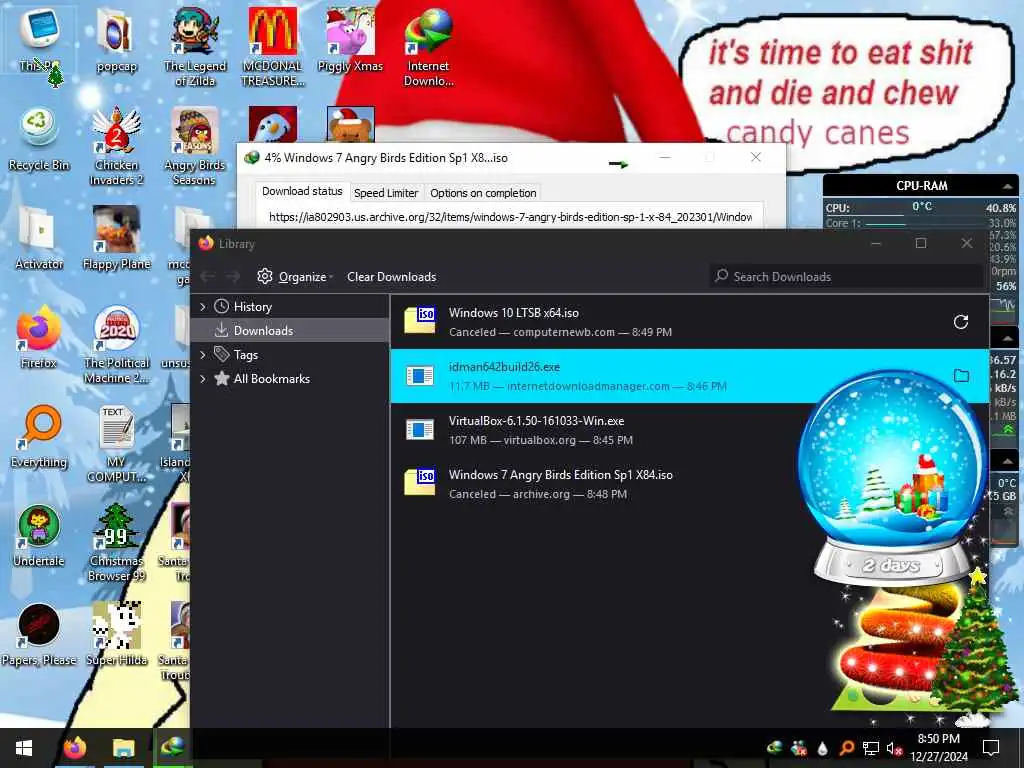
Task: Collapse the CPU-RAM gadget arrow
Action: (1008, 186)
